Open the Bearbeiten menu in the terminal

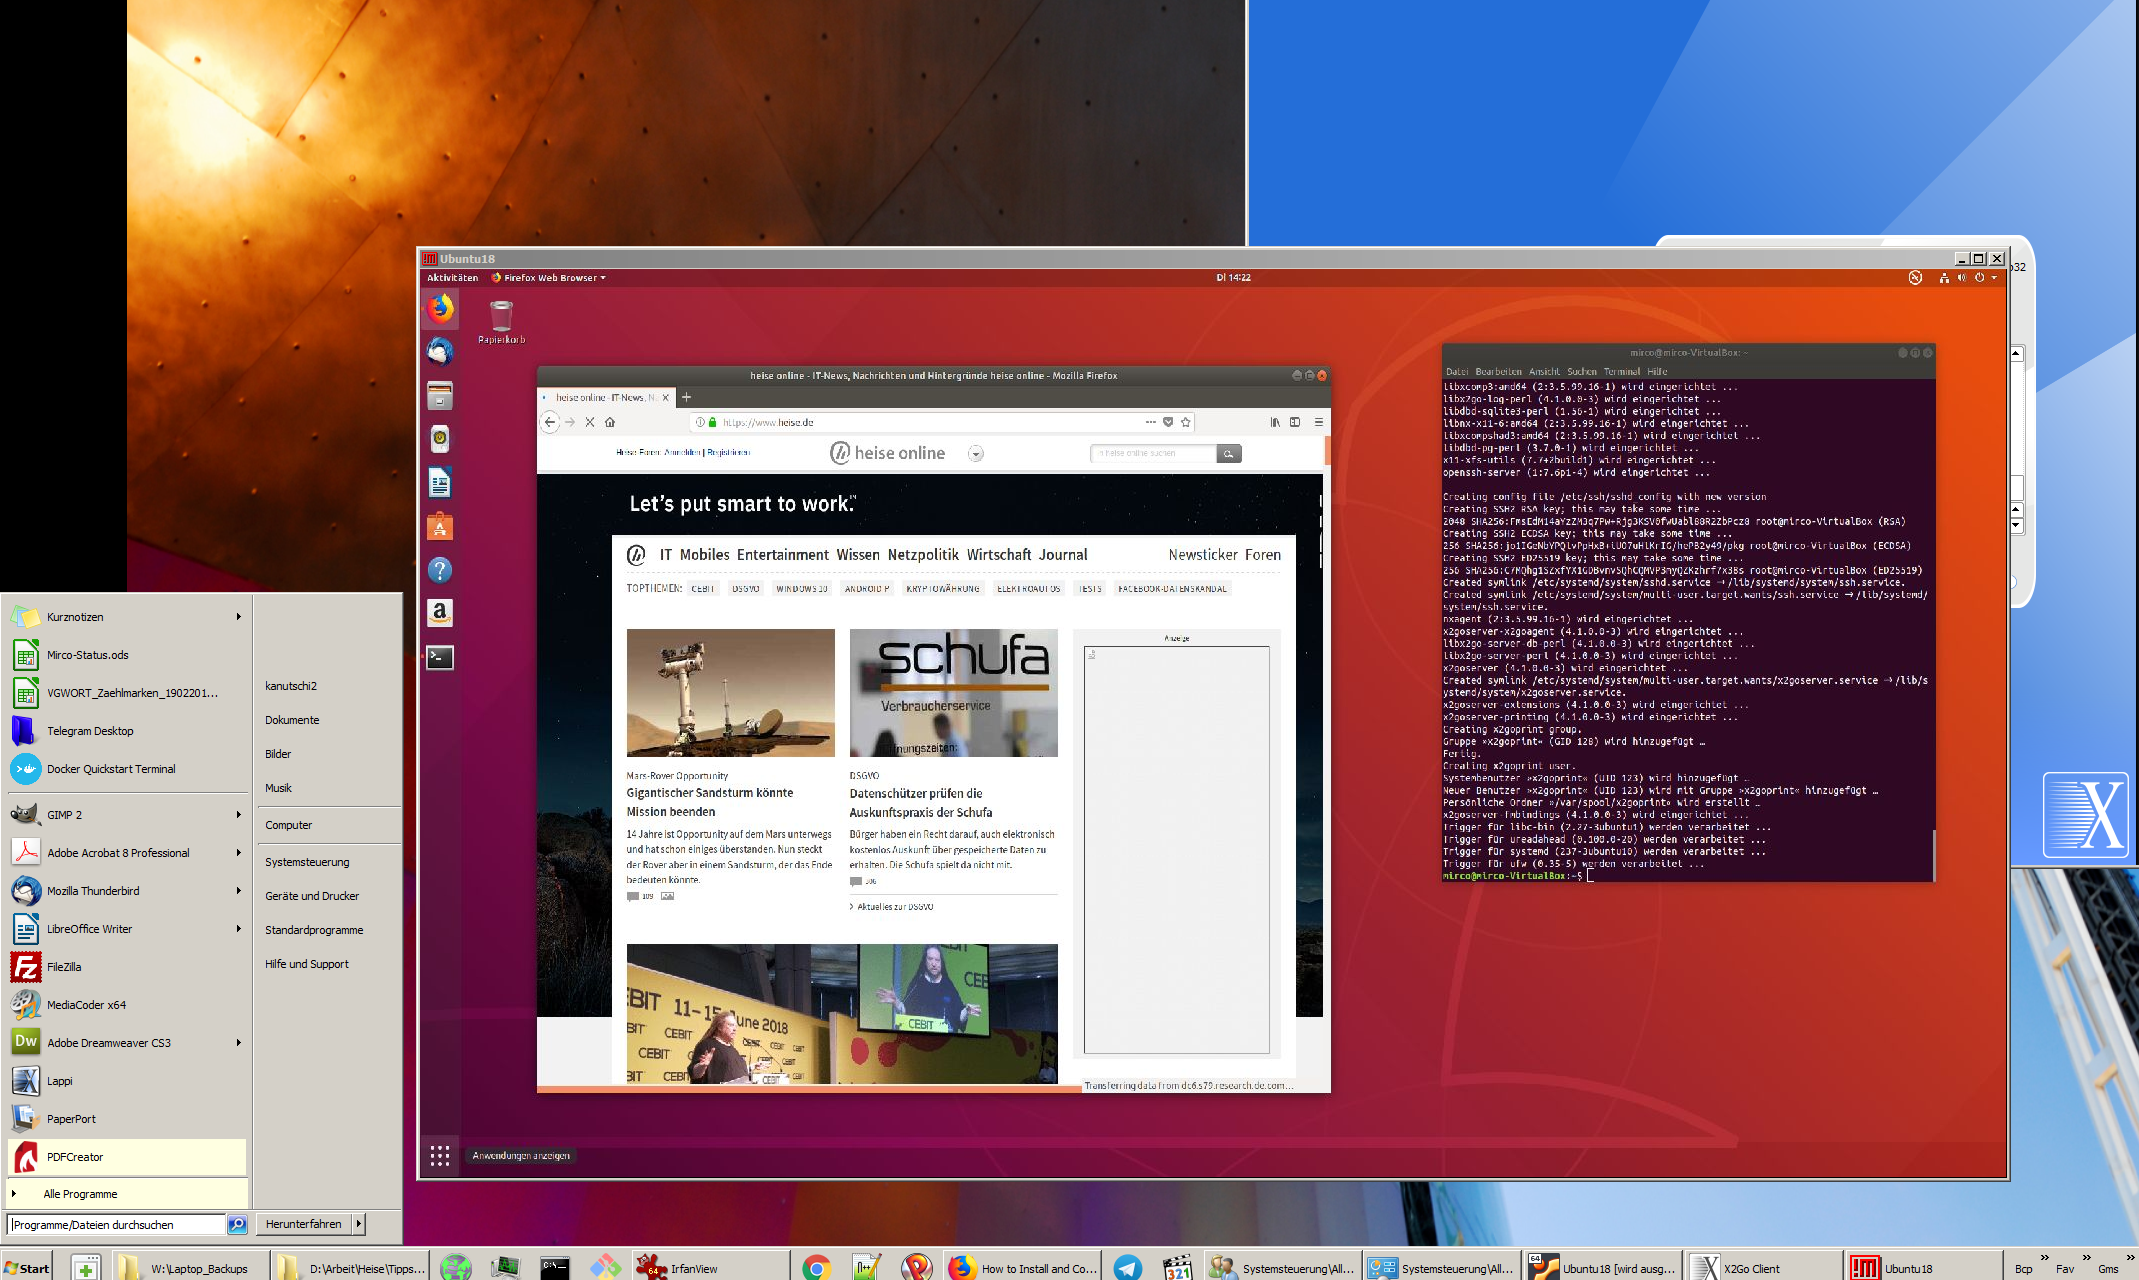pyautogui.click(x=1496, y=371)
